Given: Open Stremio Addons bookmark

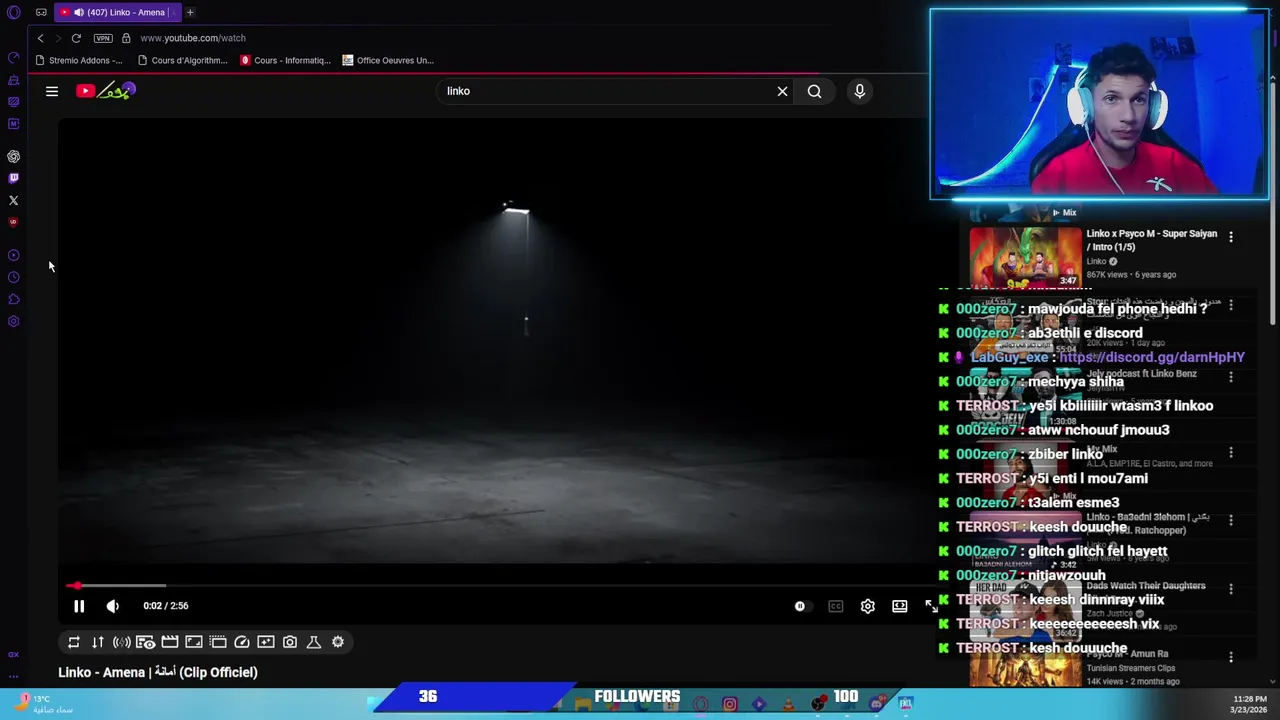Looking at the screenshot, I should coord(78,60).
